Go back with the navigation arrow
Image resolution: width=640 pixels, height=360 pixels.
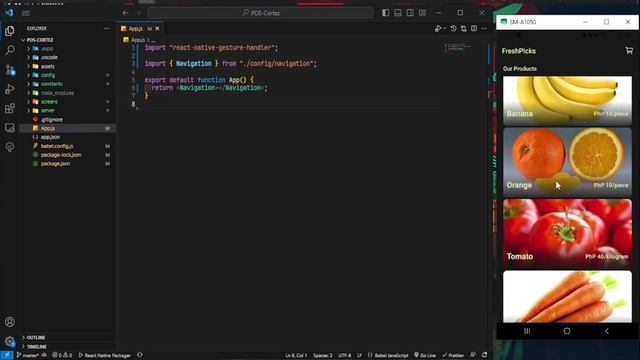point(125,13)
